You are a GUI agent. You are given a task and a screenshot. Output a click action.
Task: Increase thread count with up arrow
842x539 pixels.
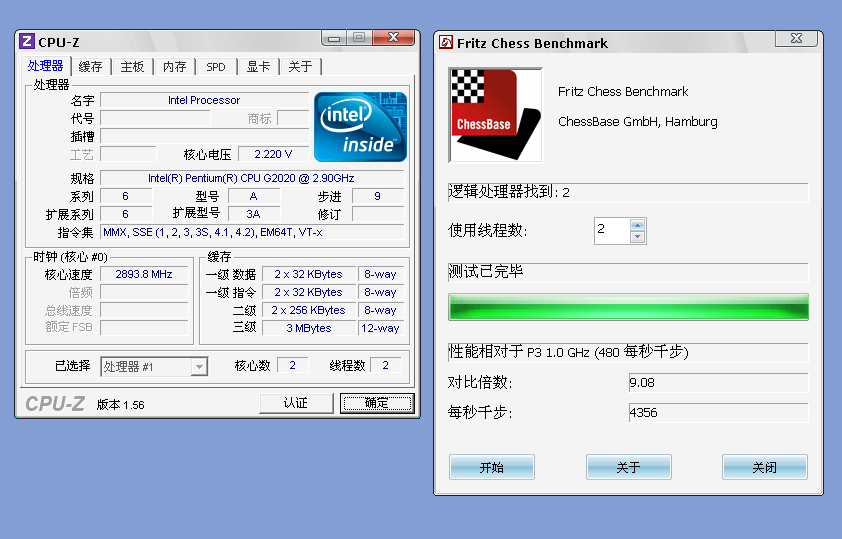637,225
